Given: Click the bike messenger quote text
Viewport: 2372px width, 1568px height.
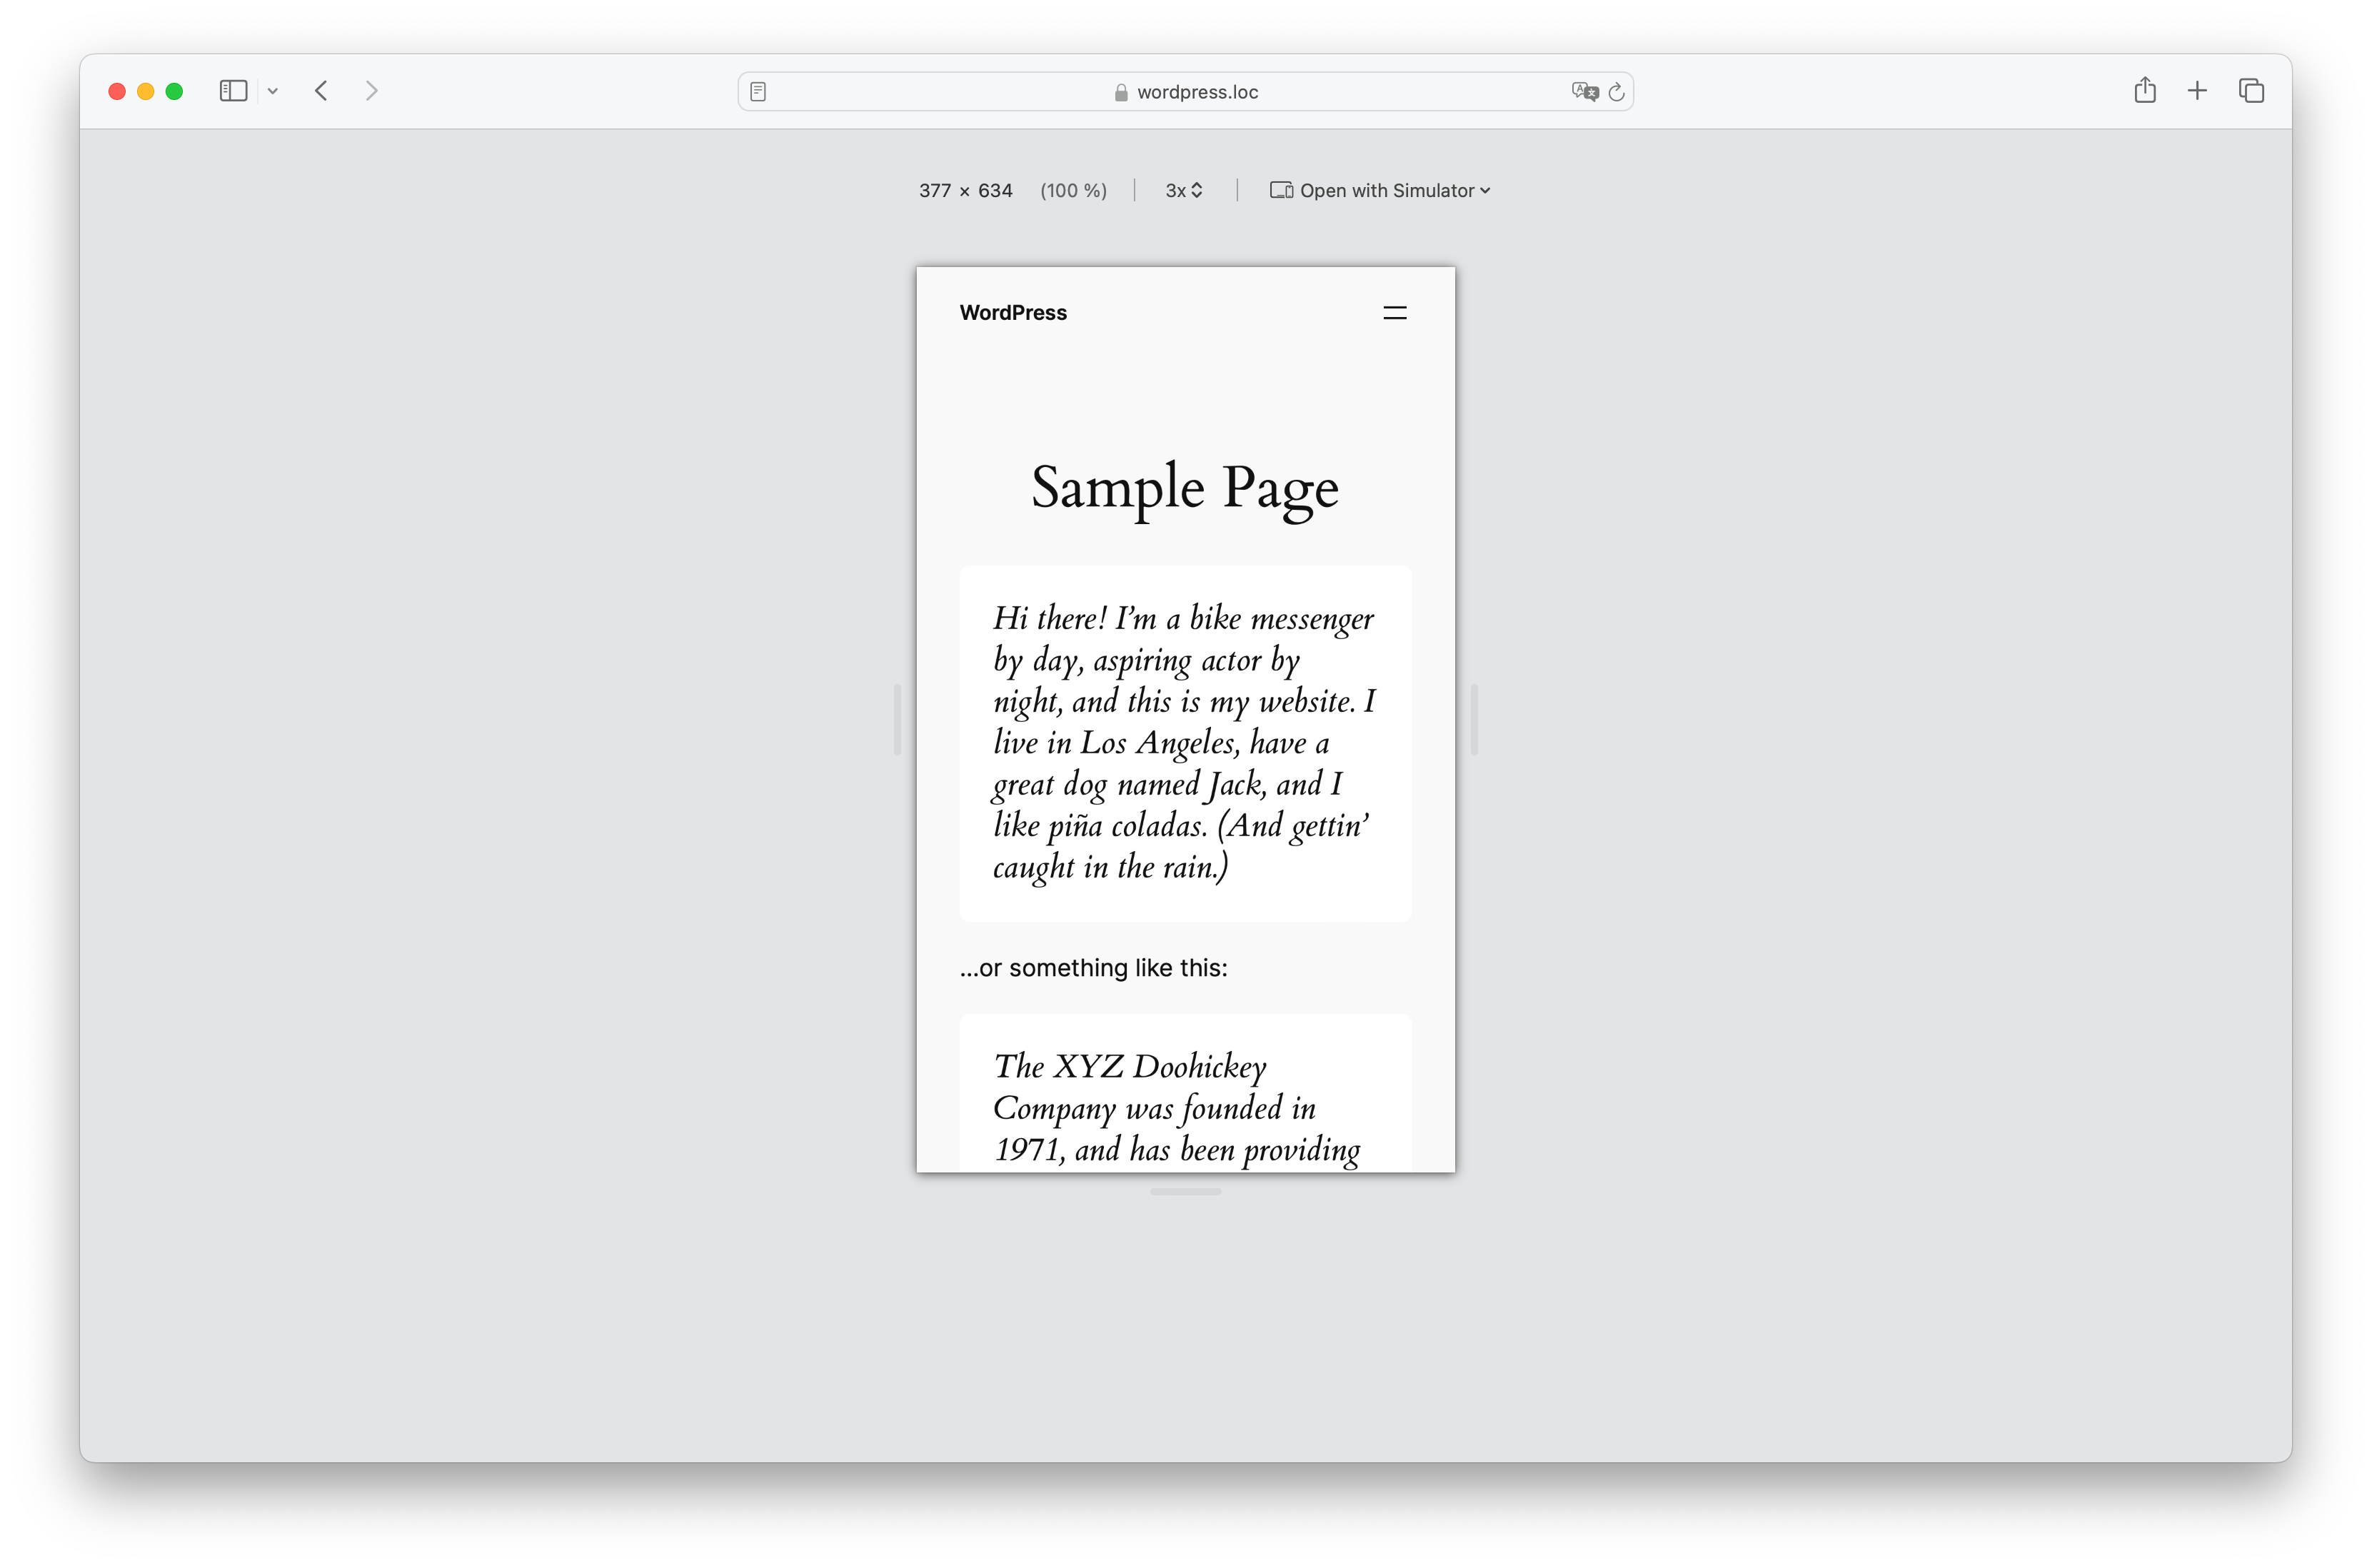Looking at the screenshot, I should click(x=1185, y=742).
